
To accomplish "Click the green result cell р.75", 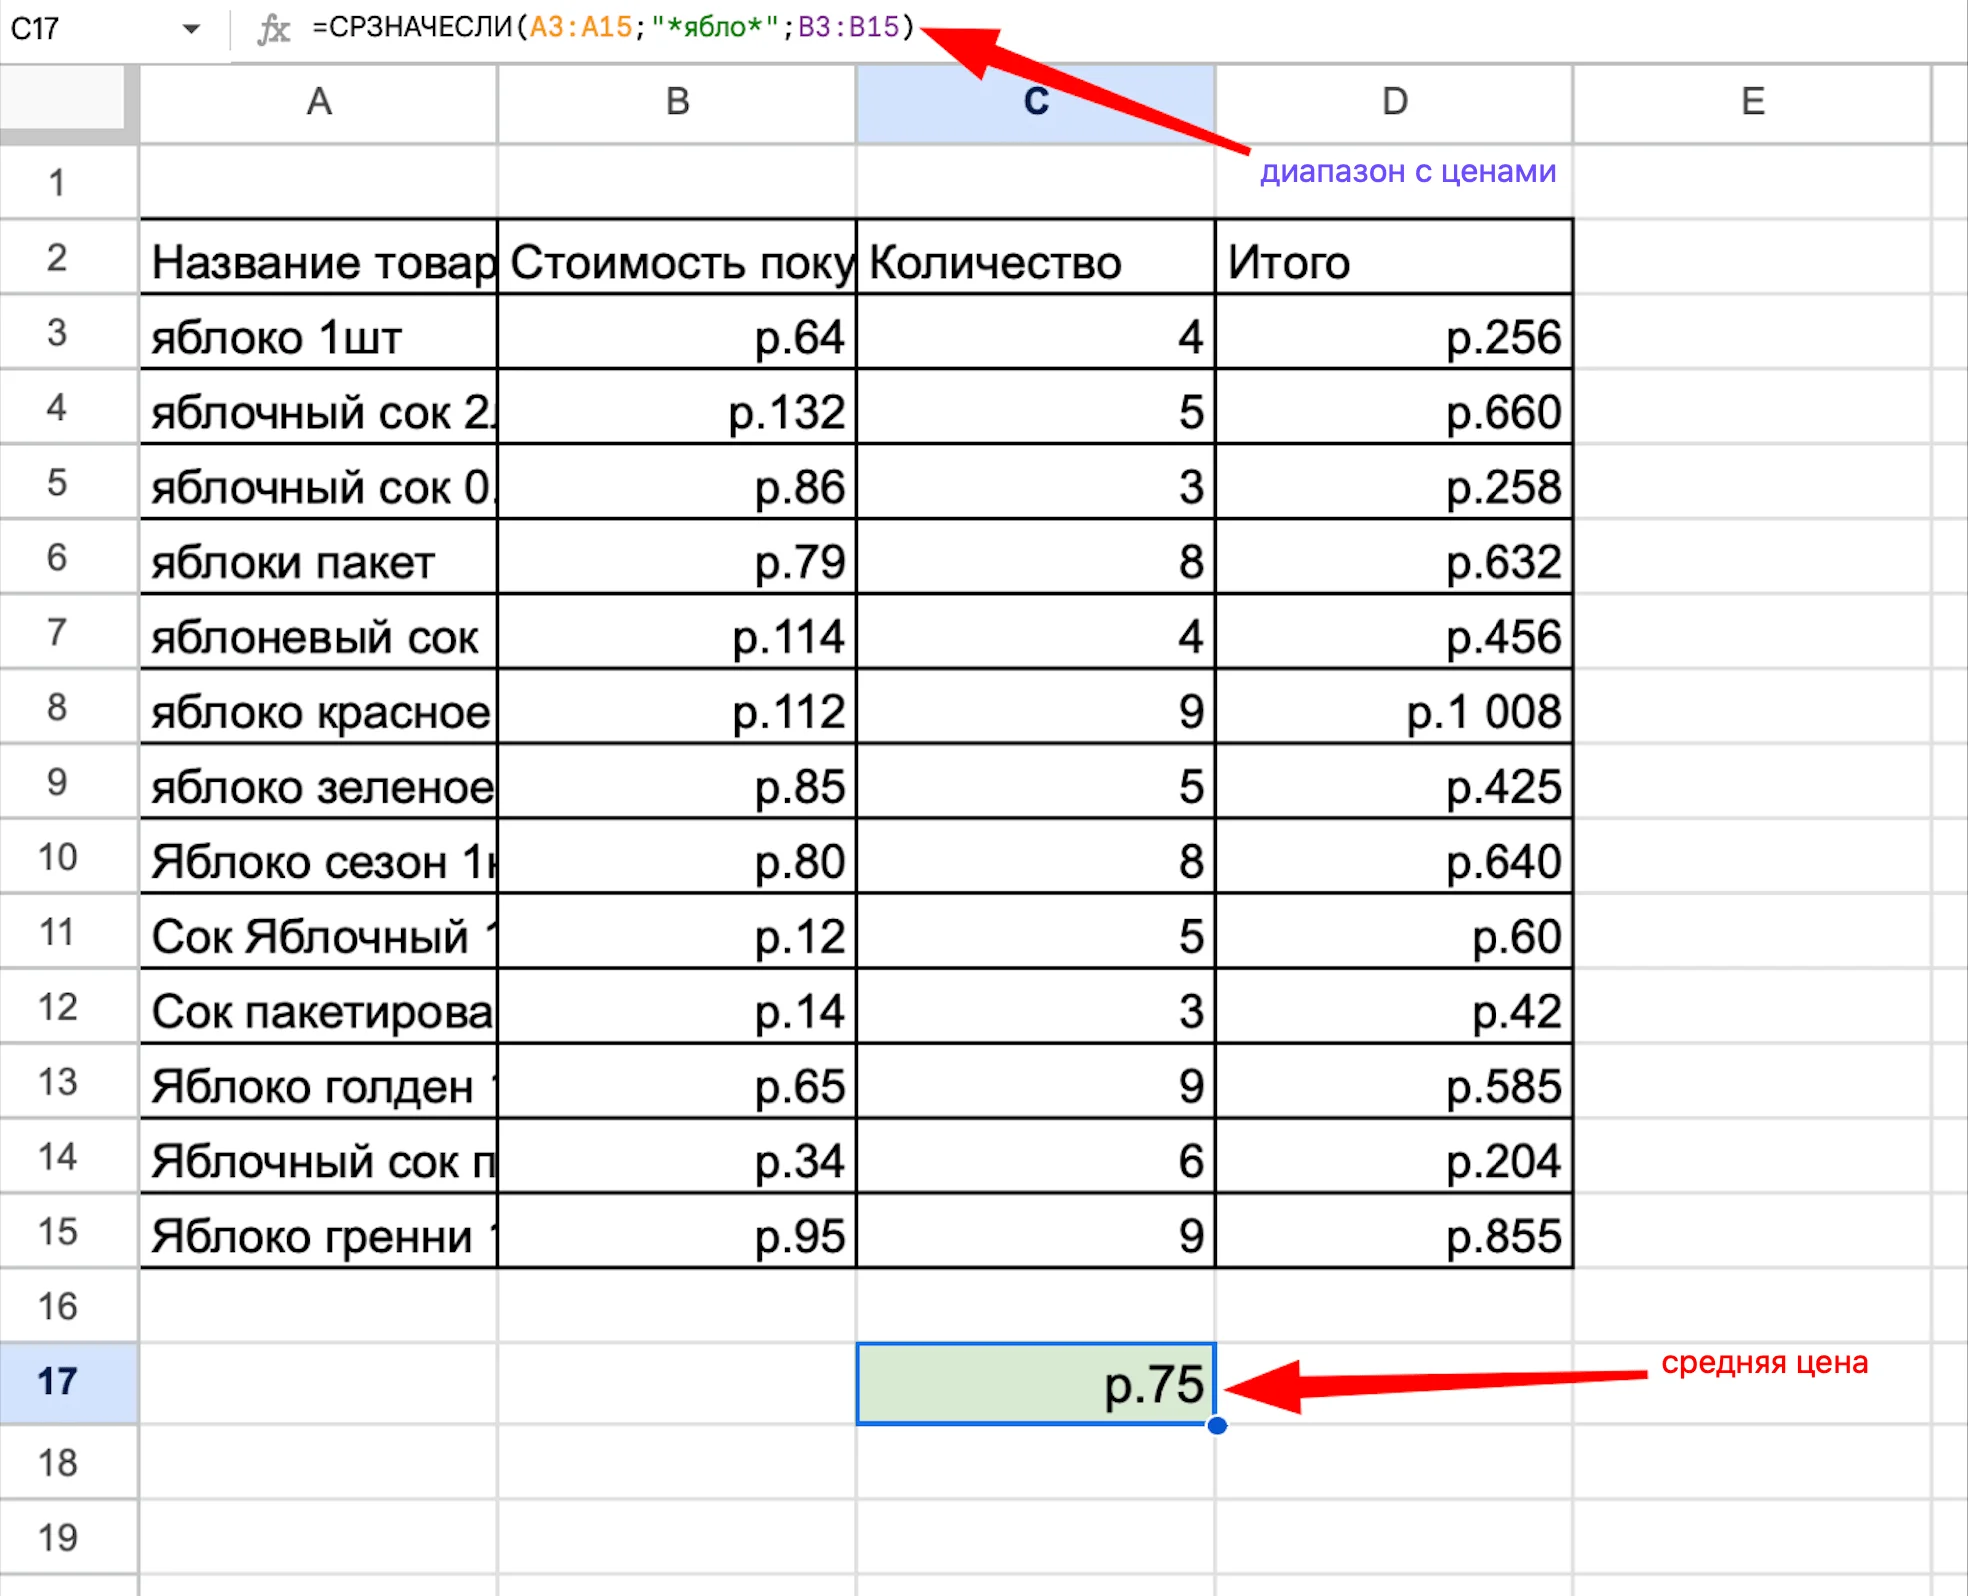I will pos(1035,1383).
